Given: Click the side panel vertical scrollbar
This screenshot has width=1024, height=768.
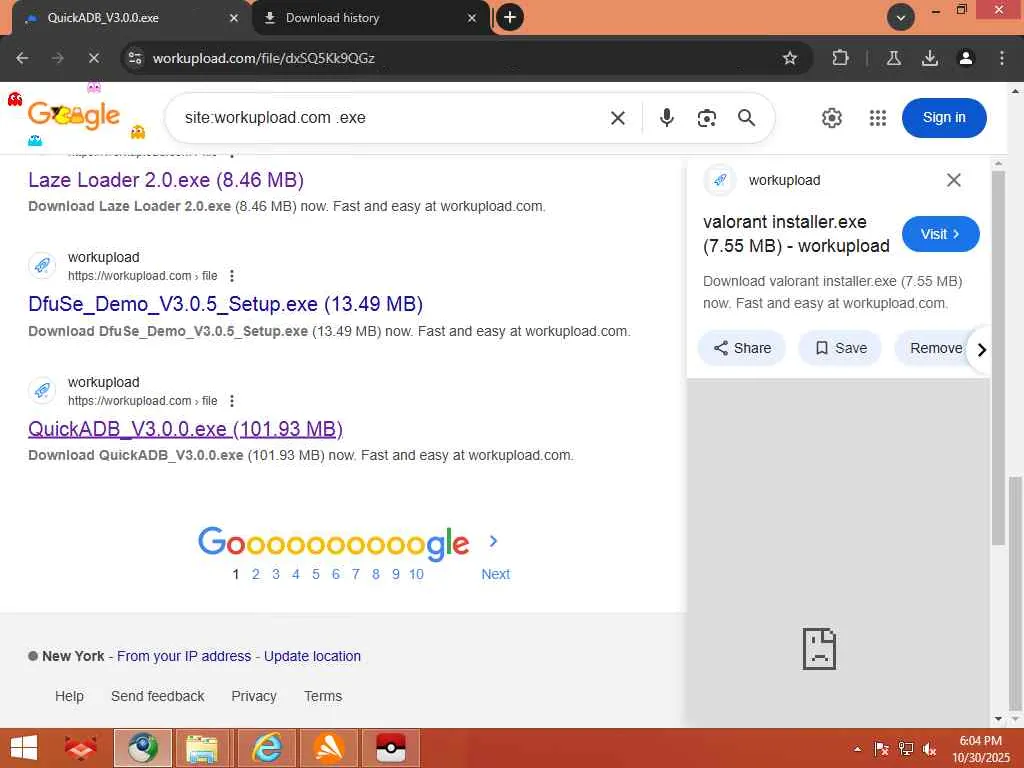Looking at the screenshot, I should tap(997, 358).
